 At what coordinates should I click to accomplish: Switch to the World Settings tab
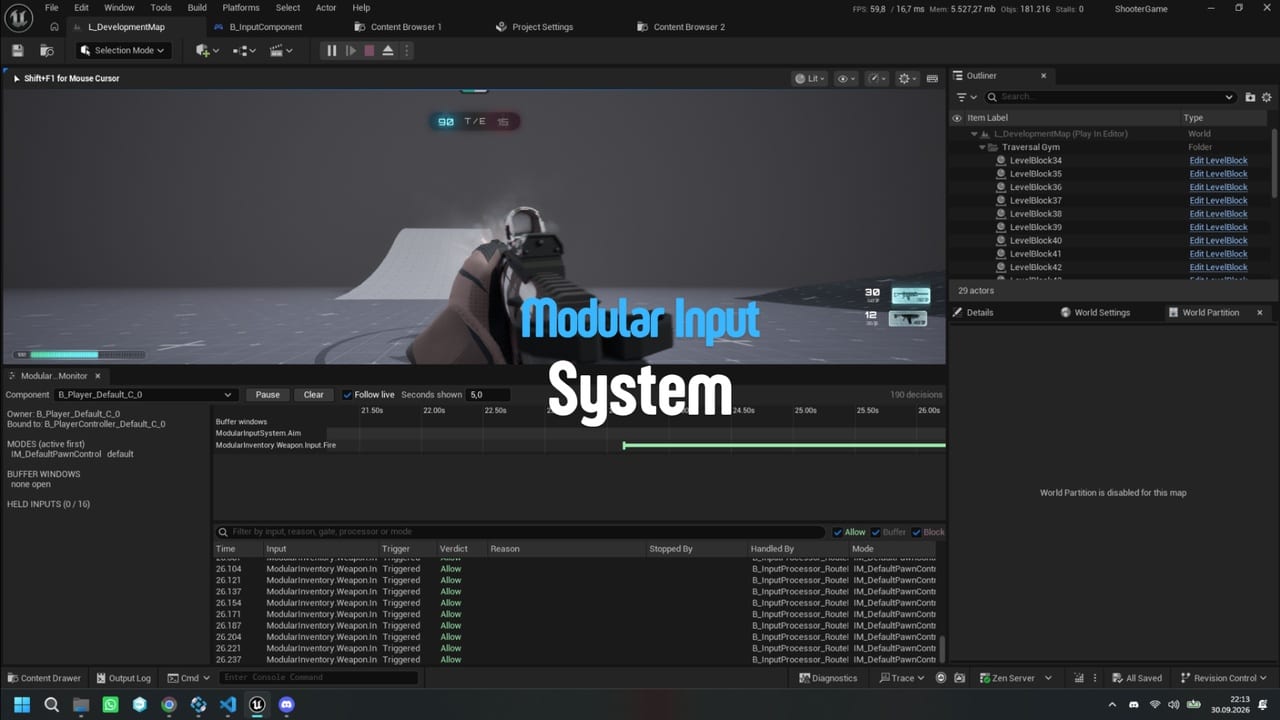(1101, 312)
